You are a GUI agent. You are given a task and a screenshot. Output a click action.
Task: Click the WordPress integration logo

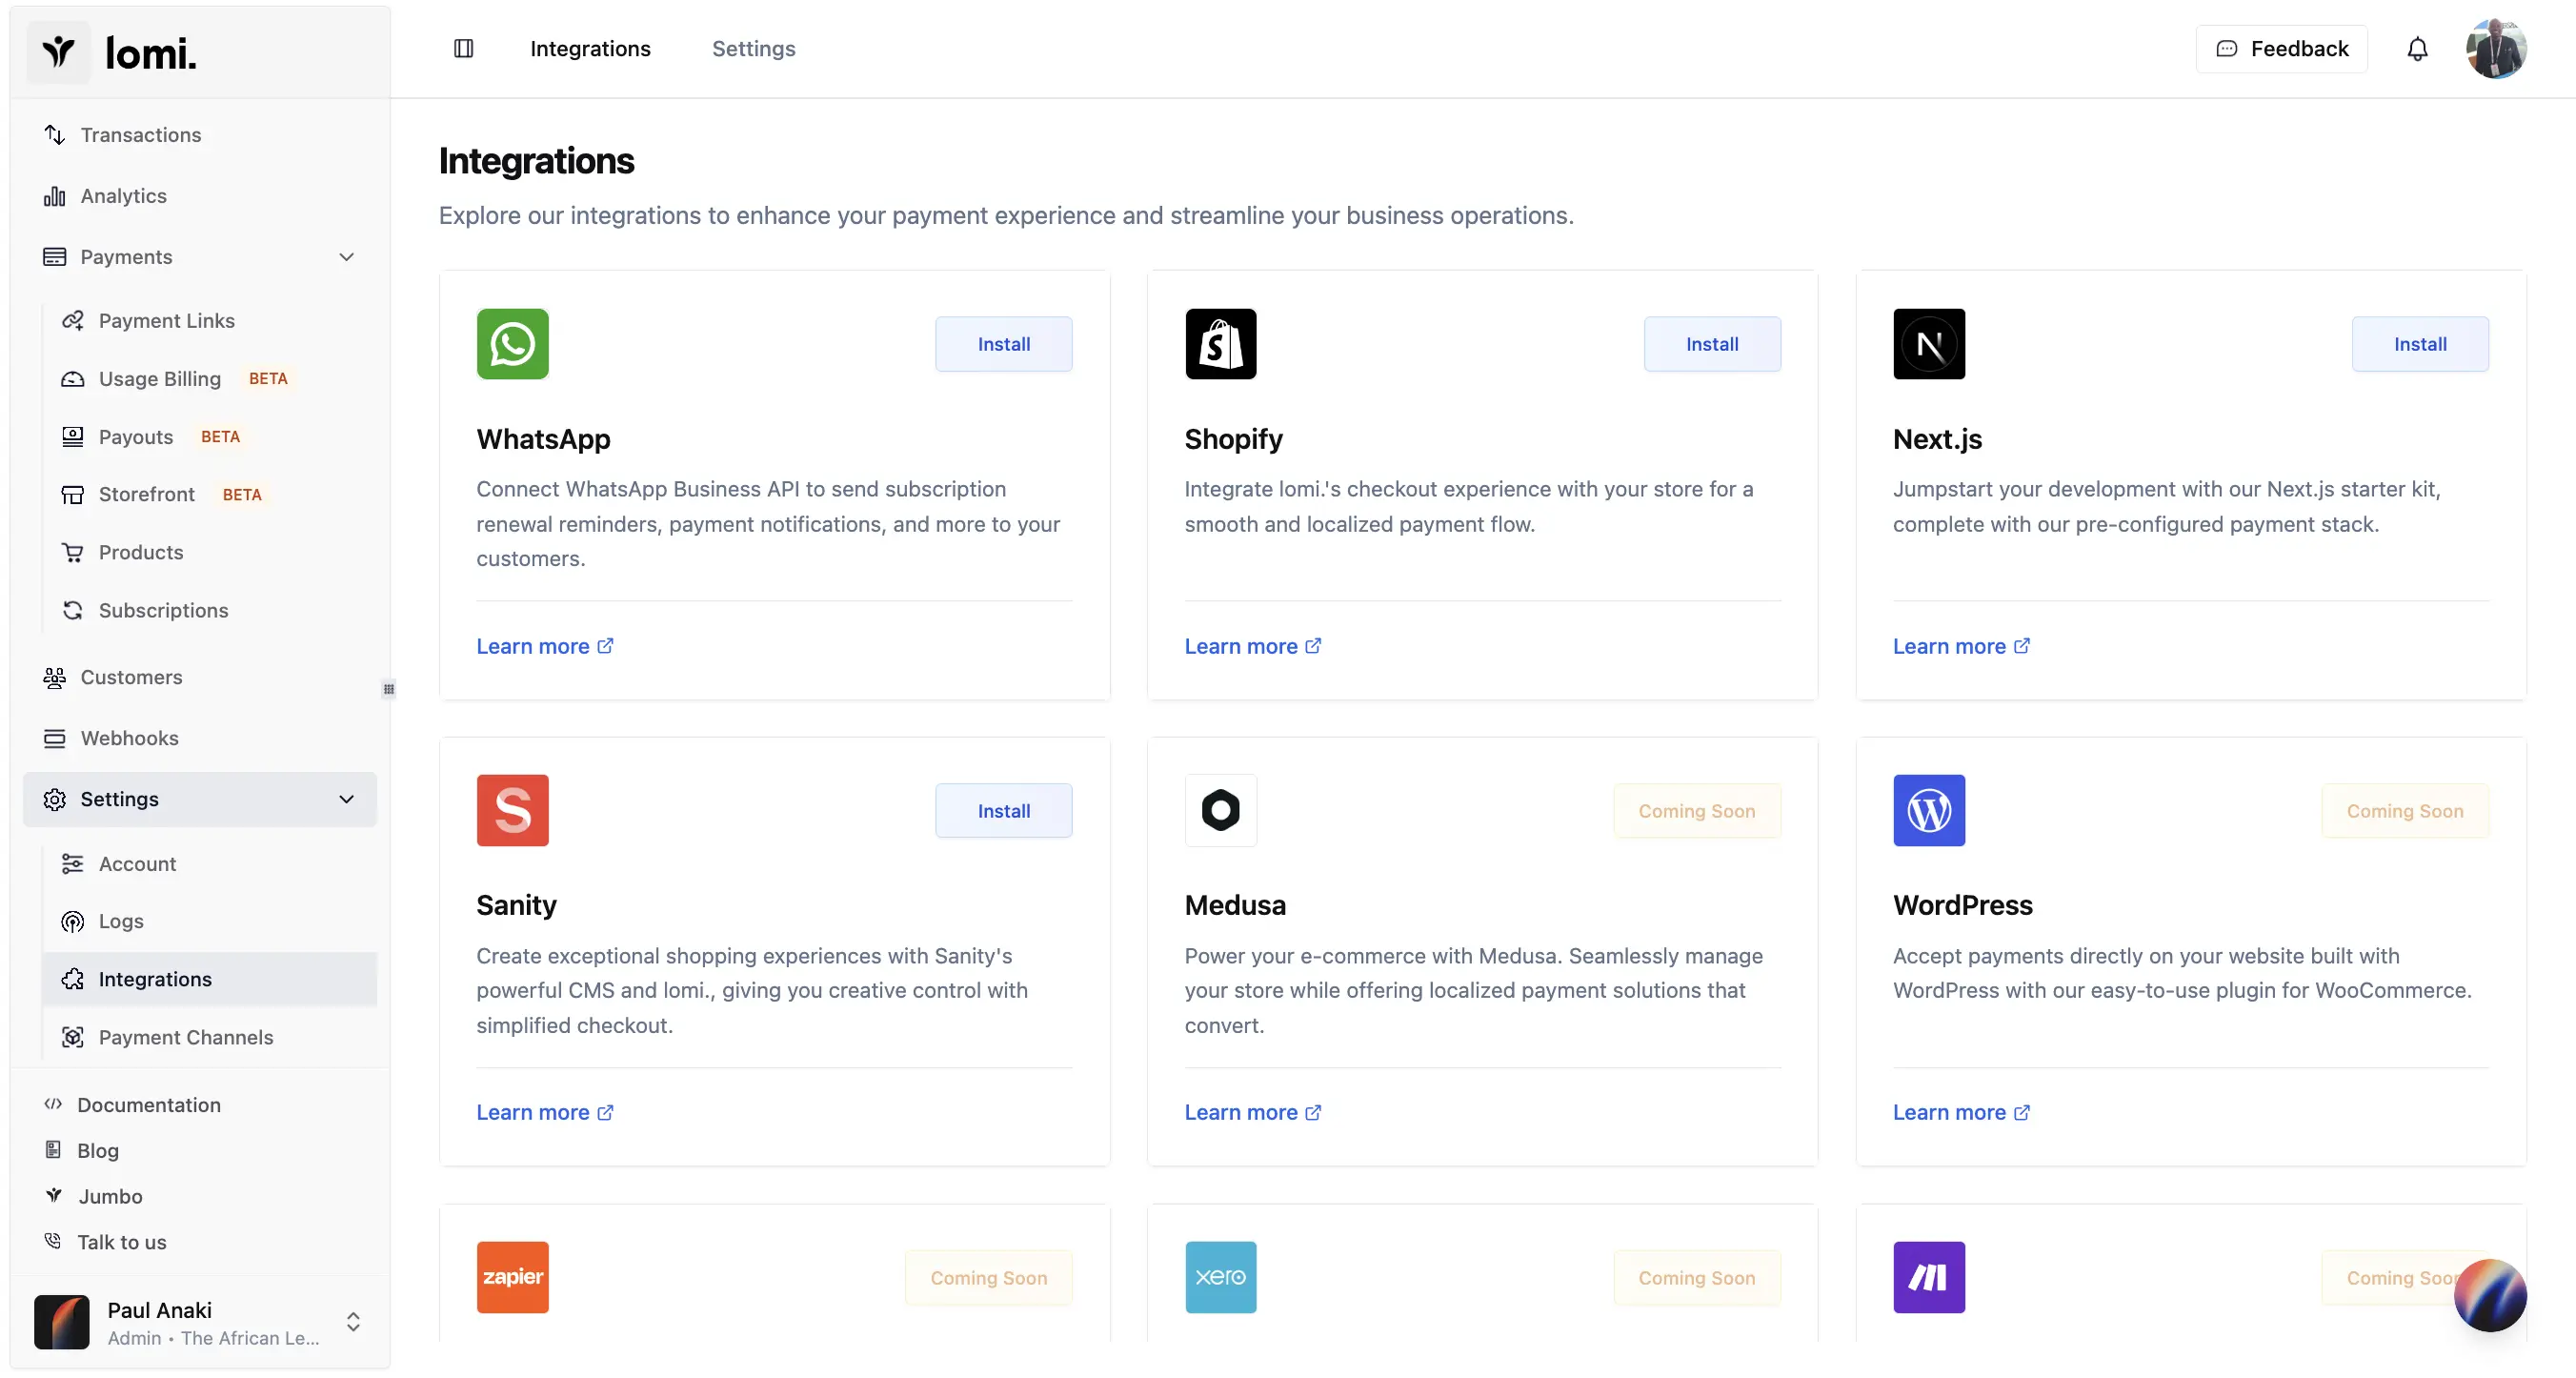pos(1928,810)
